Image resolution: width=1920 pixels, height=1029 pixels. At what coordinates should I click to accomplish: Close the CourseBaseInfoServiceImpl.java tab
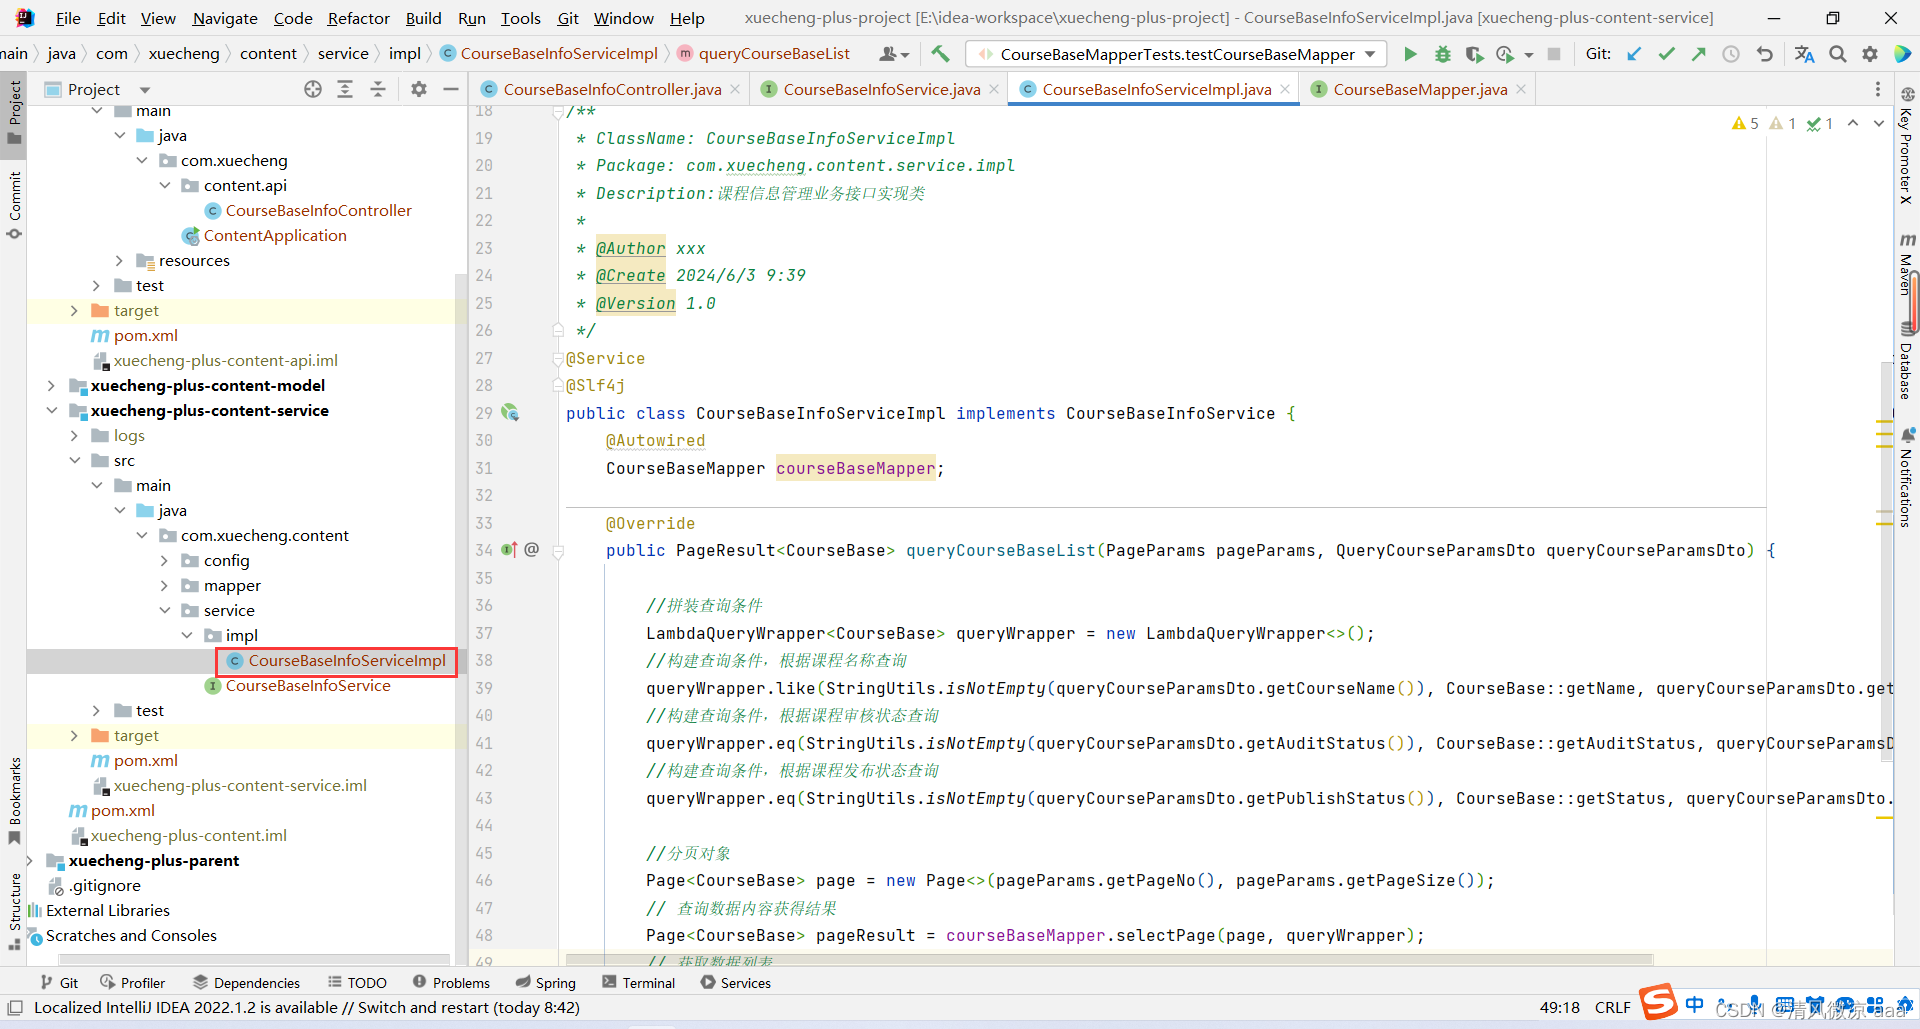point(1285,89)
